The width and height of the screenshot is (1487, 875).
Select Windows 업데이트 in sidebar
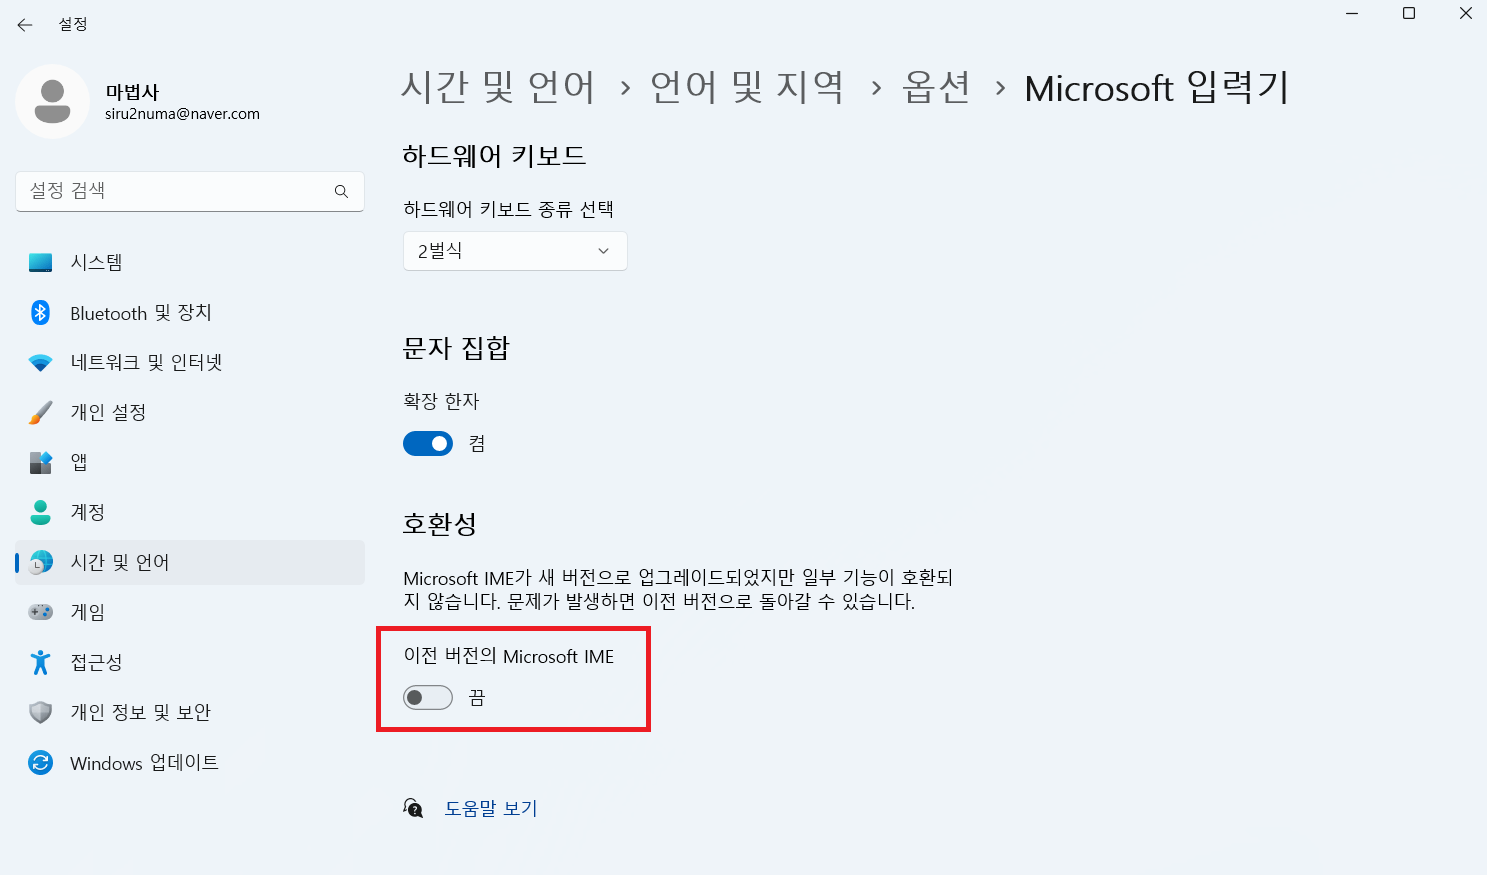point(190,763)
